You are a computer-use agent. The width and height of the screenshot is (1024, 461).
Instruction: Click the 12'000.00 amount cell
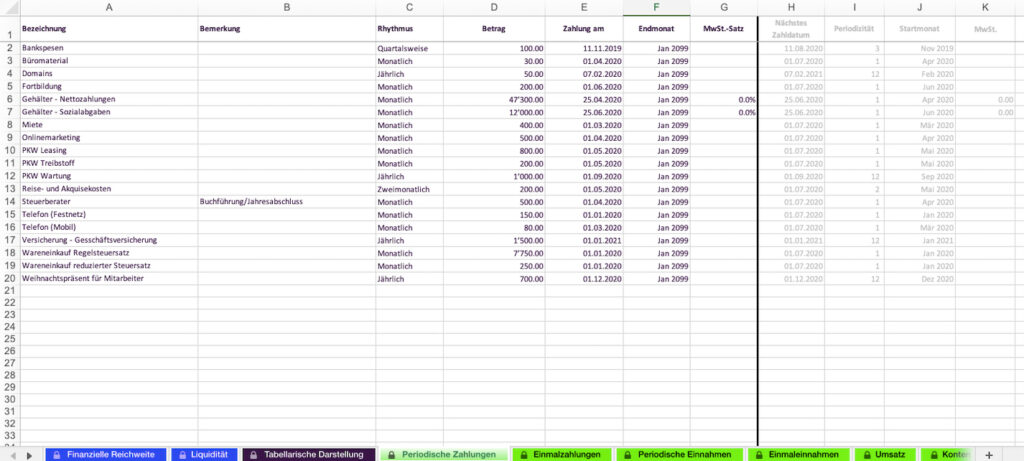494,112
